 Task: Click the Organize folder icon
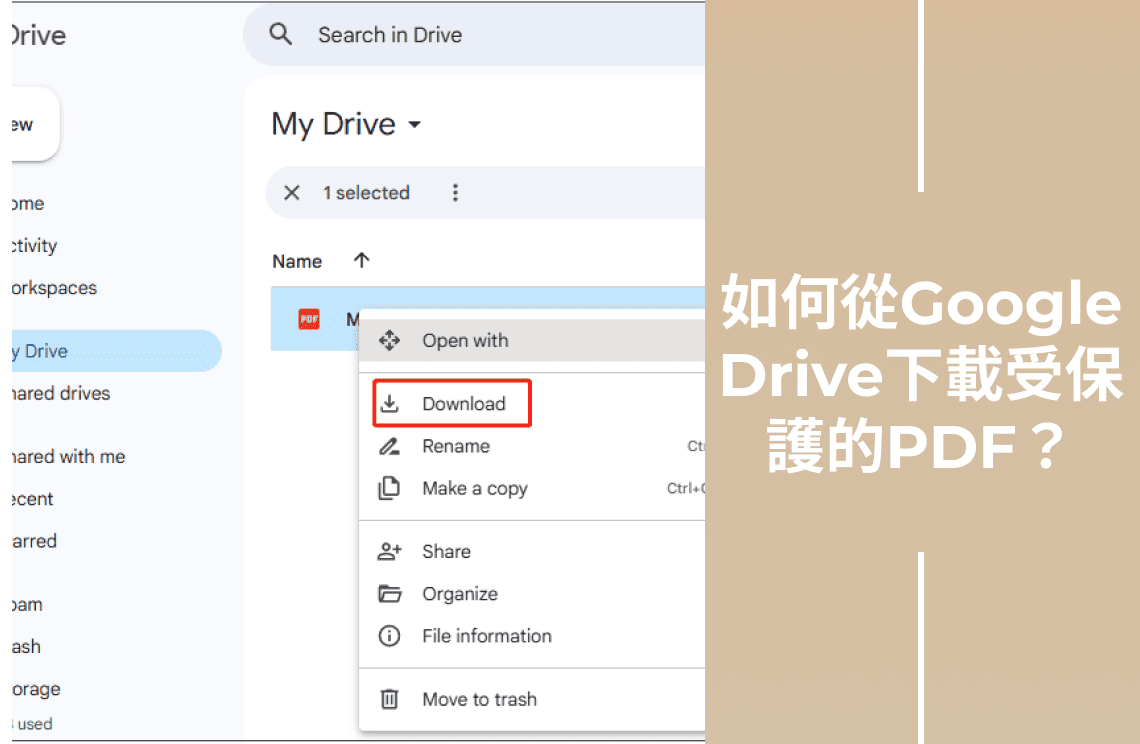pos(390,593)
